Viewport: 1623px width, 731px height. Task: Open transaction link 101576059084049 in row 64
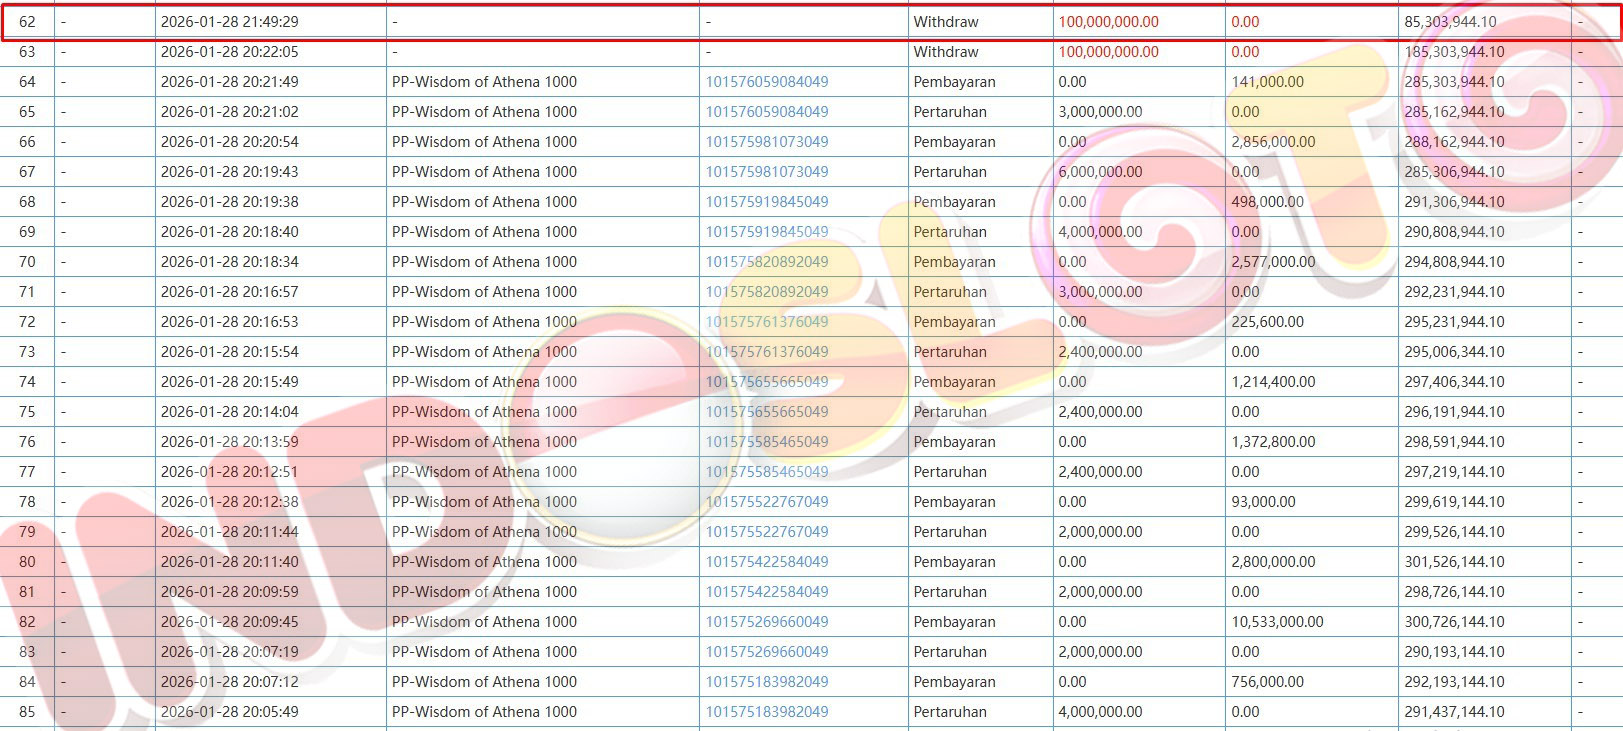point(766,82)
